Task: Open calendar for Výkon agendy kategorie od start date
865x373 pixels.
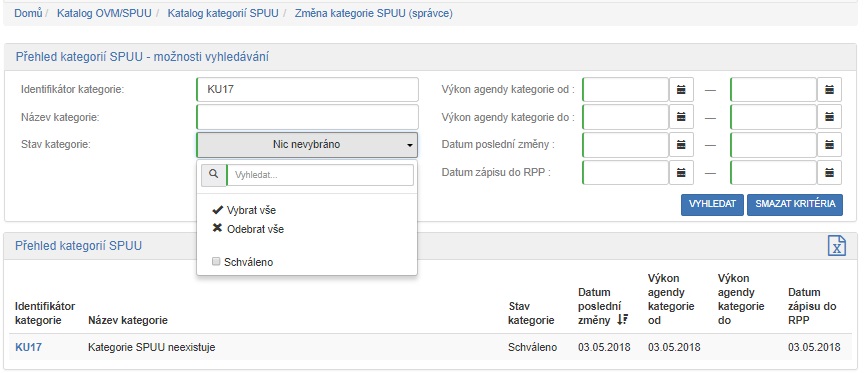Action: 681,89
